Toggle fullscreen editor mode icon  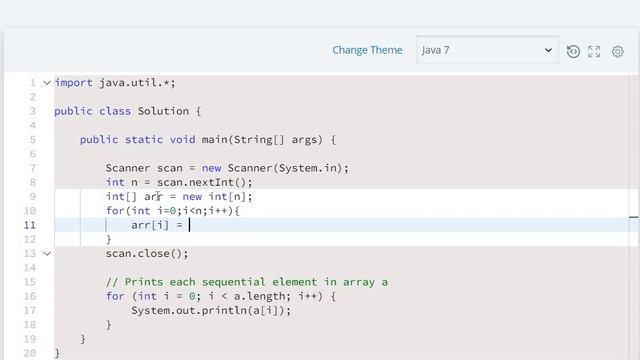[x=594, y=51]
